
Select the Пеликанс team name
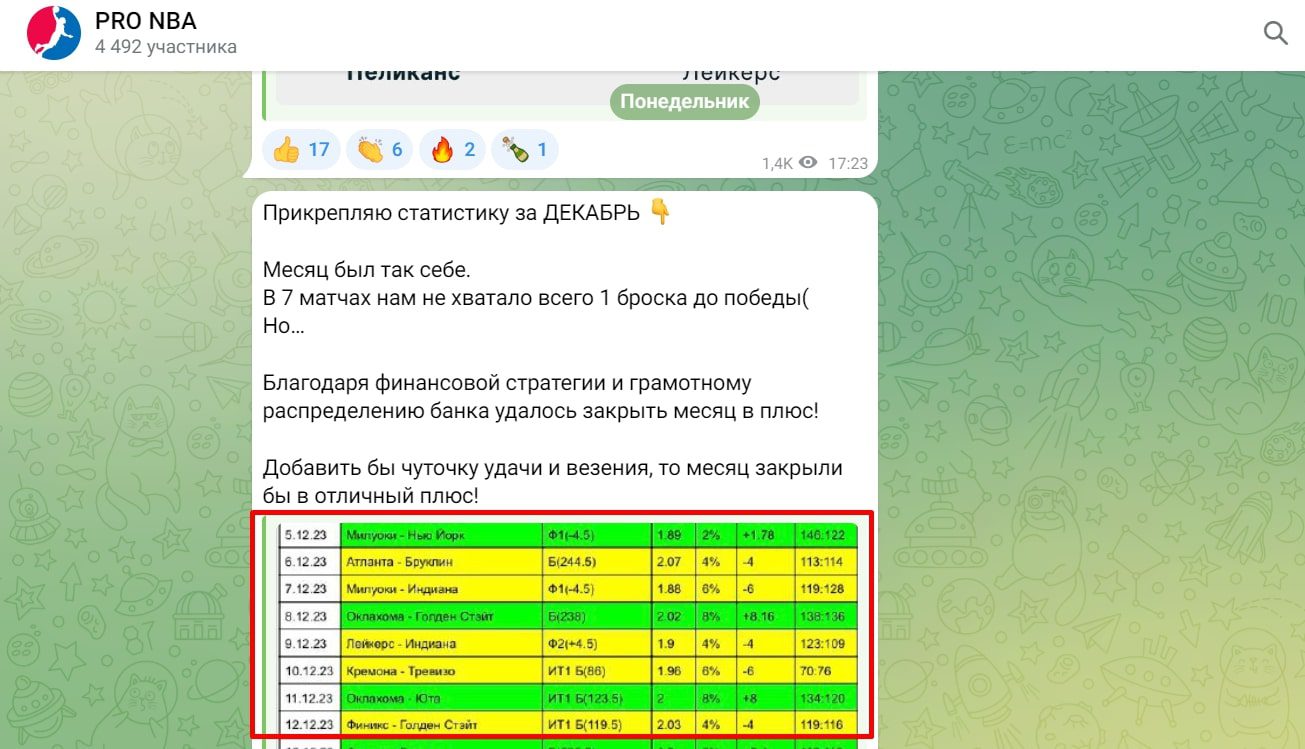tap(404, 72)
